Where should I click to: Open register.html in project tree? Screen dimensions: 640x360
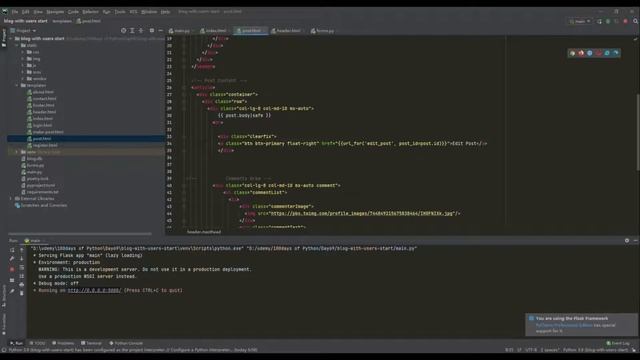click(42, 145)
